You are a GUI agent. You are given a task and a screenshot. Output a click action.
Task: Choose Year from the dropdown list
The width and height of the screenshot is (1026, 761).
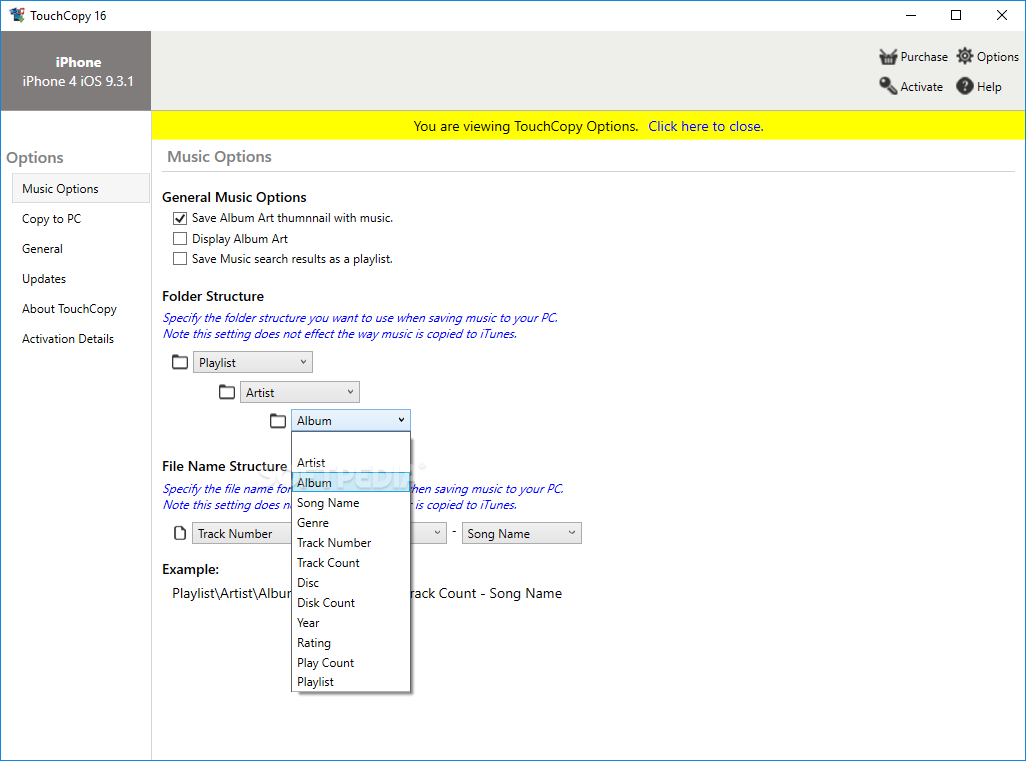click(351, 622)
